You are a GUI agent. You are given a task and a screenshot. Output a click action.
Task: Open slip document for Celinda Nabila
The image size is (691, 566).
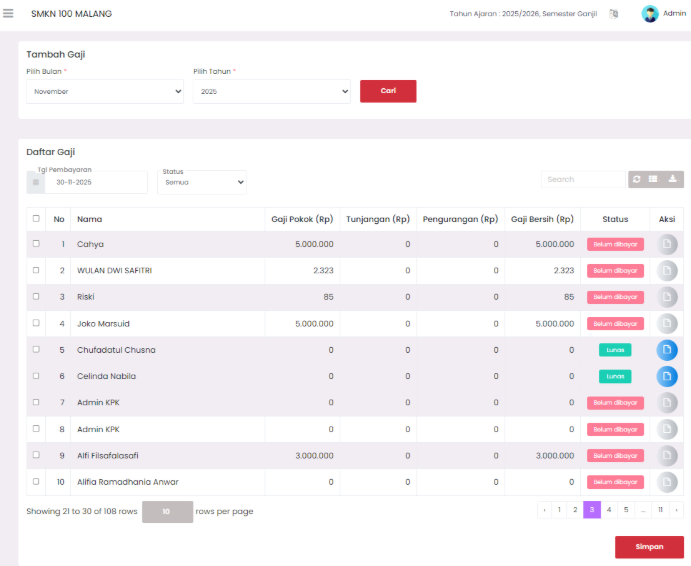coord(667,376)
